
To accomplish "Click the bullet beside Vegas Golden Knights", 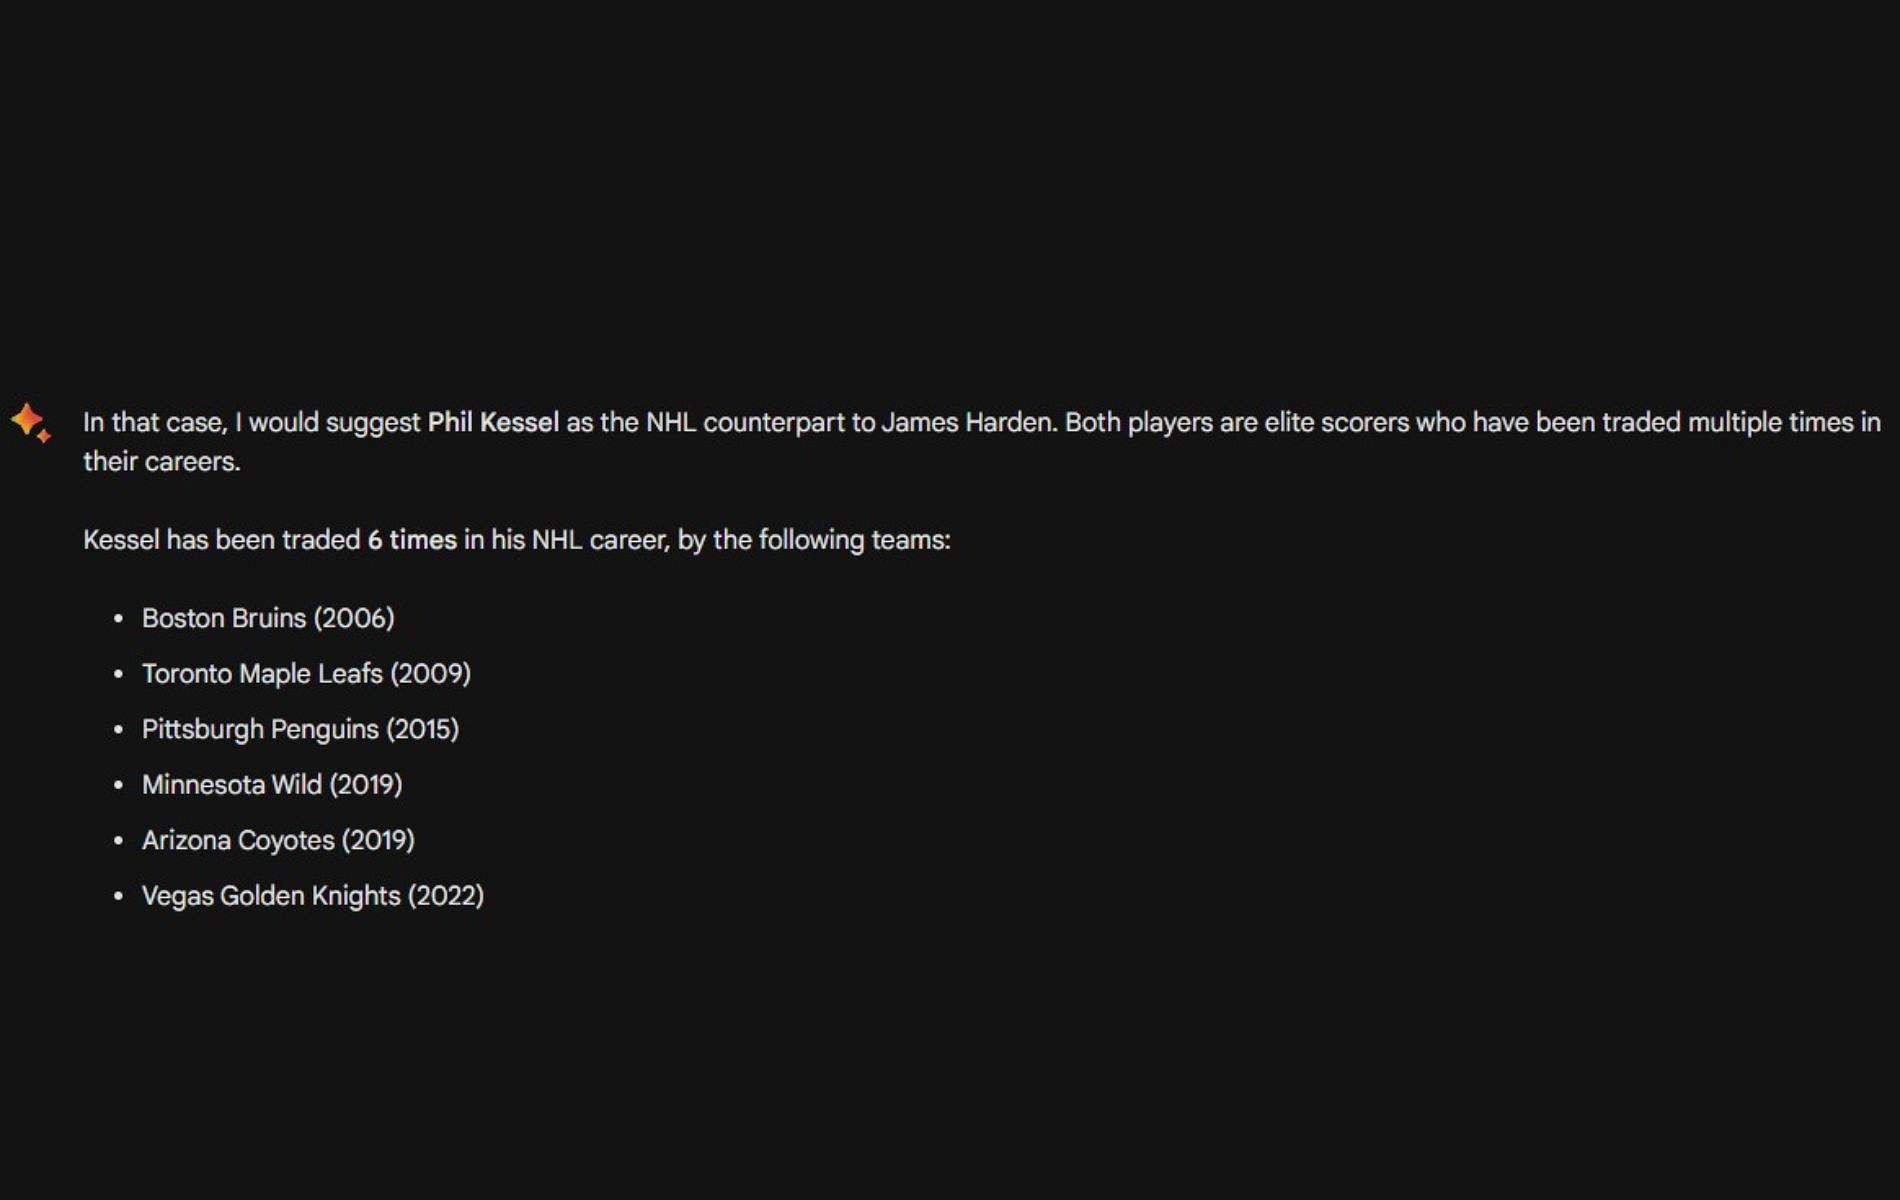I will 119,897.
